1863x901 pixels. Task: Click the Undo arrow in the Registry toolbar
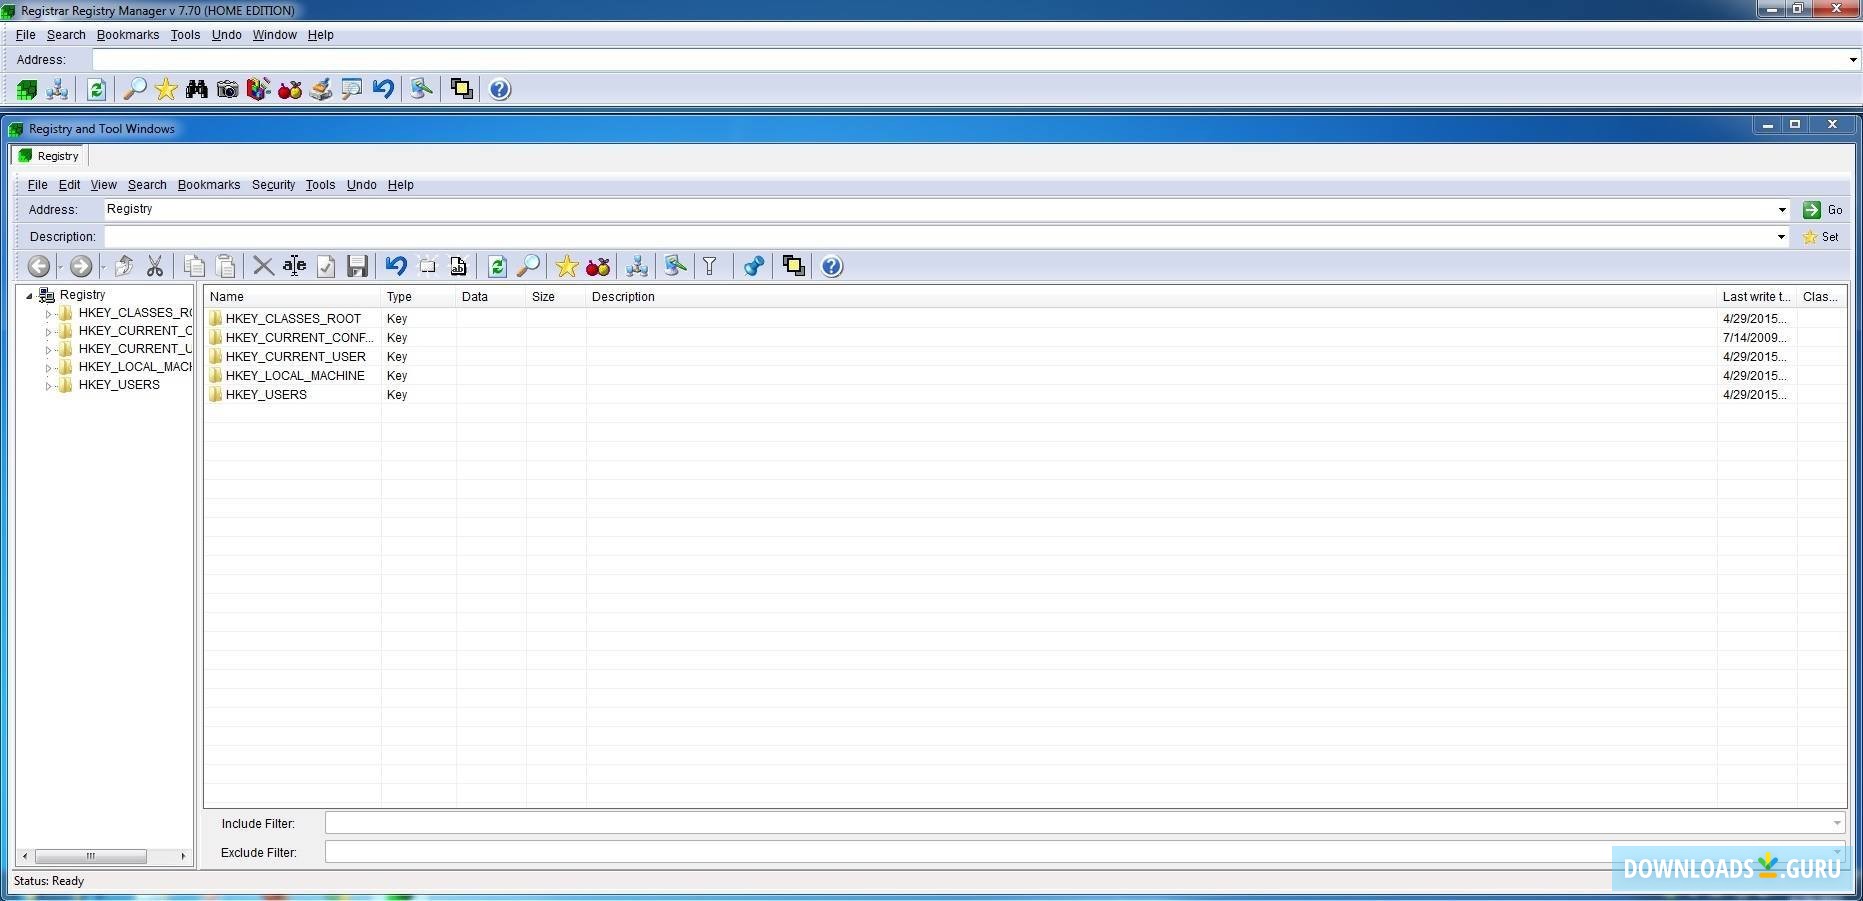point(396,266)
